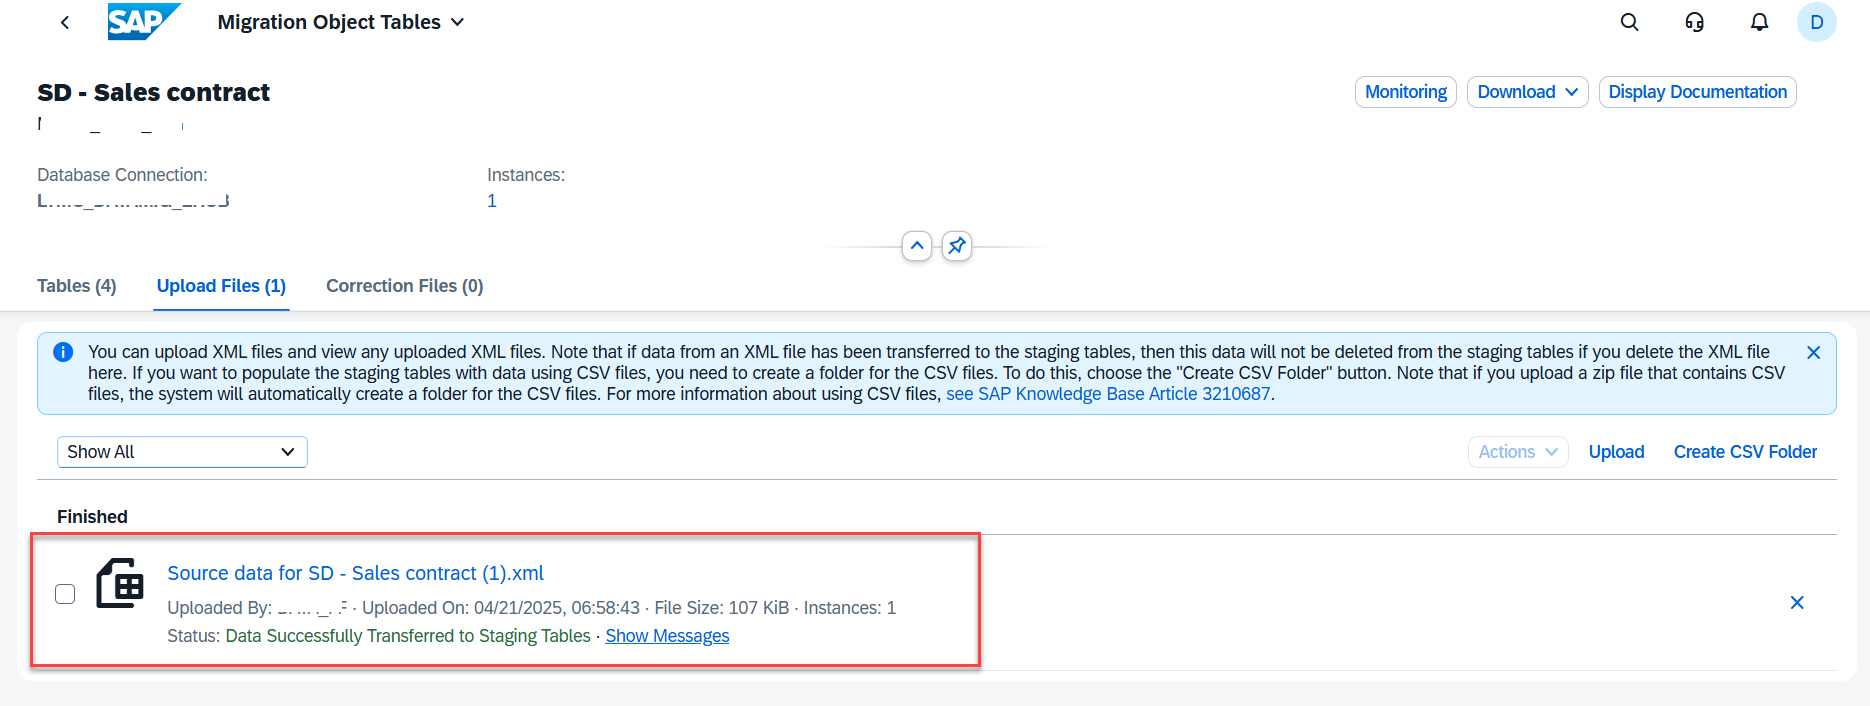Image resolution: width=1870 pixels, height=706 pixels.
Task: Open Migration Object Tables title dropdown
Action: 341,22
